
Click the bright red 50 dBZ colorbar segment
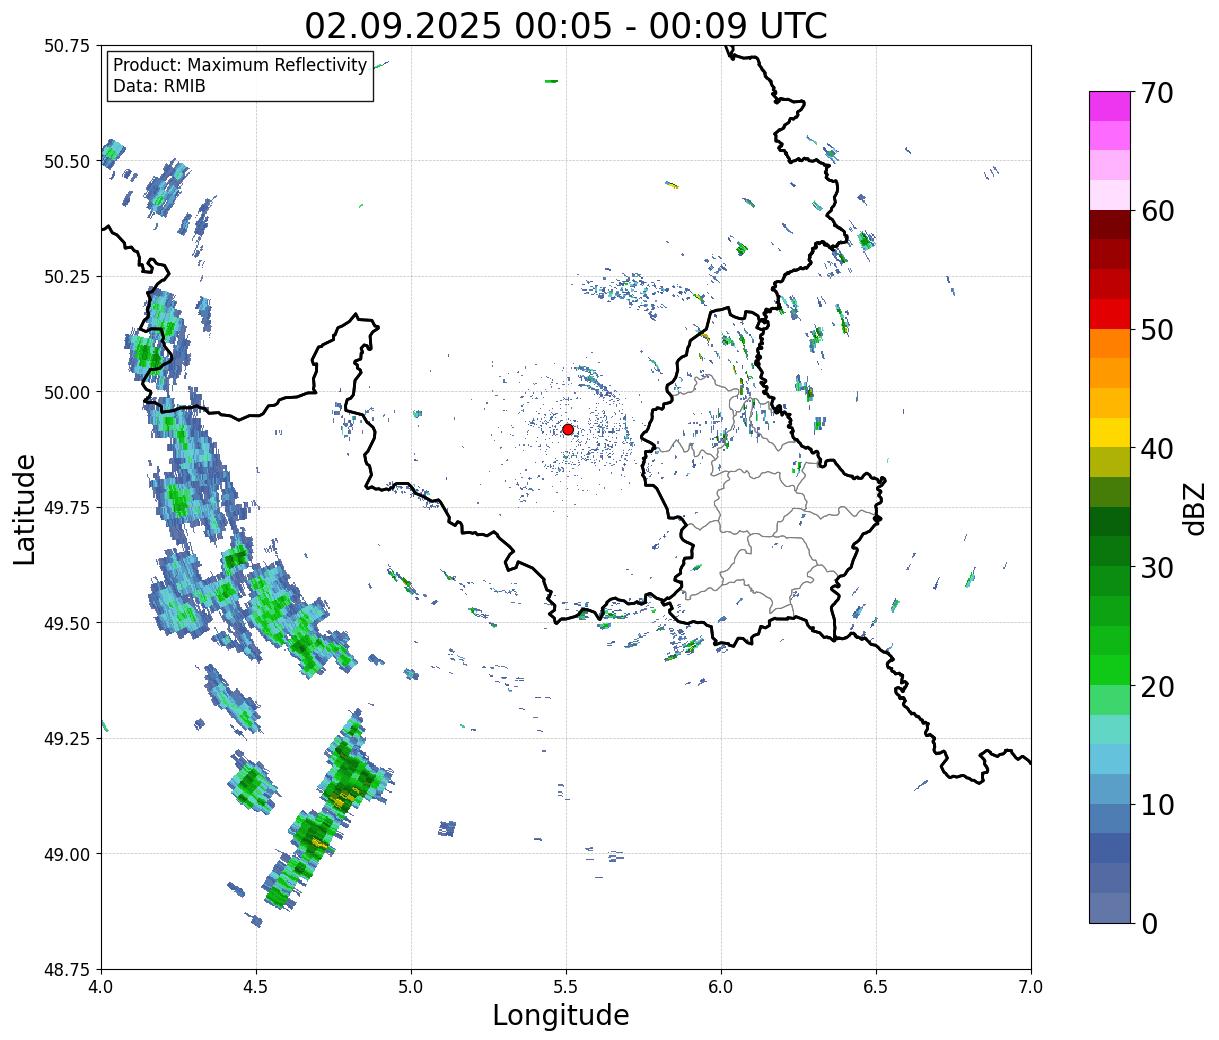[1110, 314]
